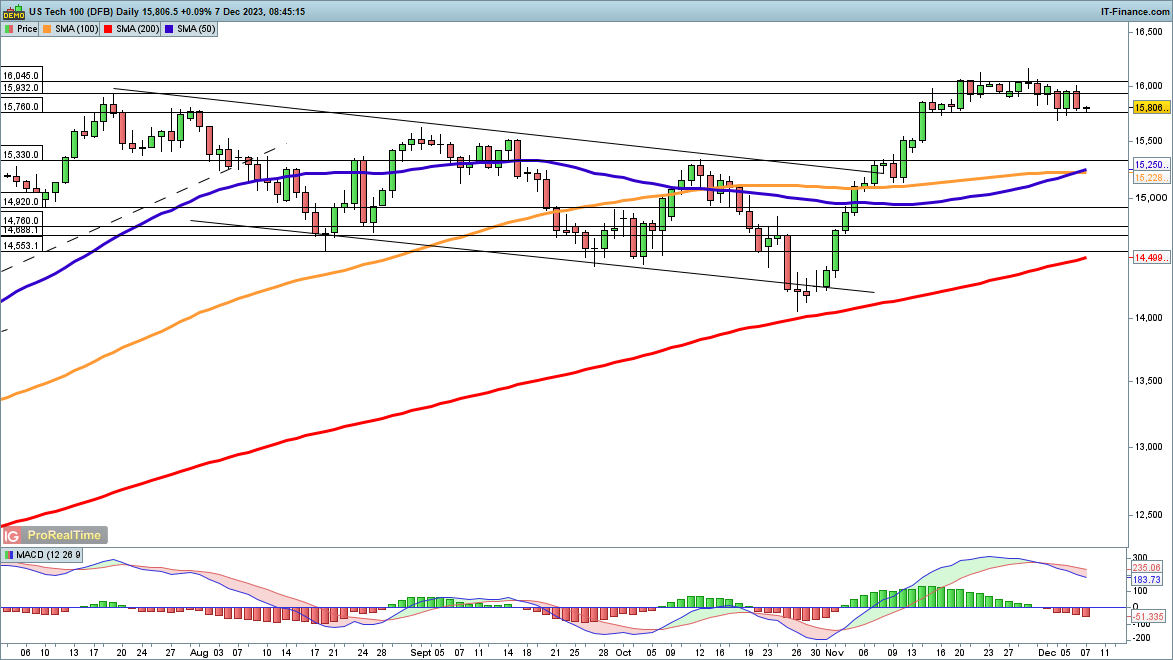Click the Oct date axis label

[623, 653]
